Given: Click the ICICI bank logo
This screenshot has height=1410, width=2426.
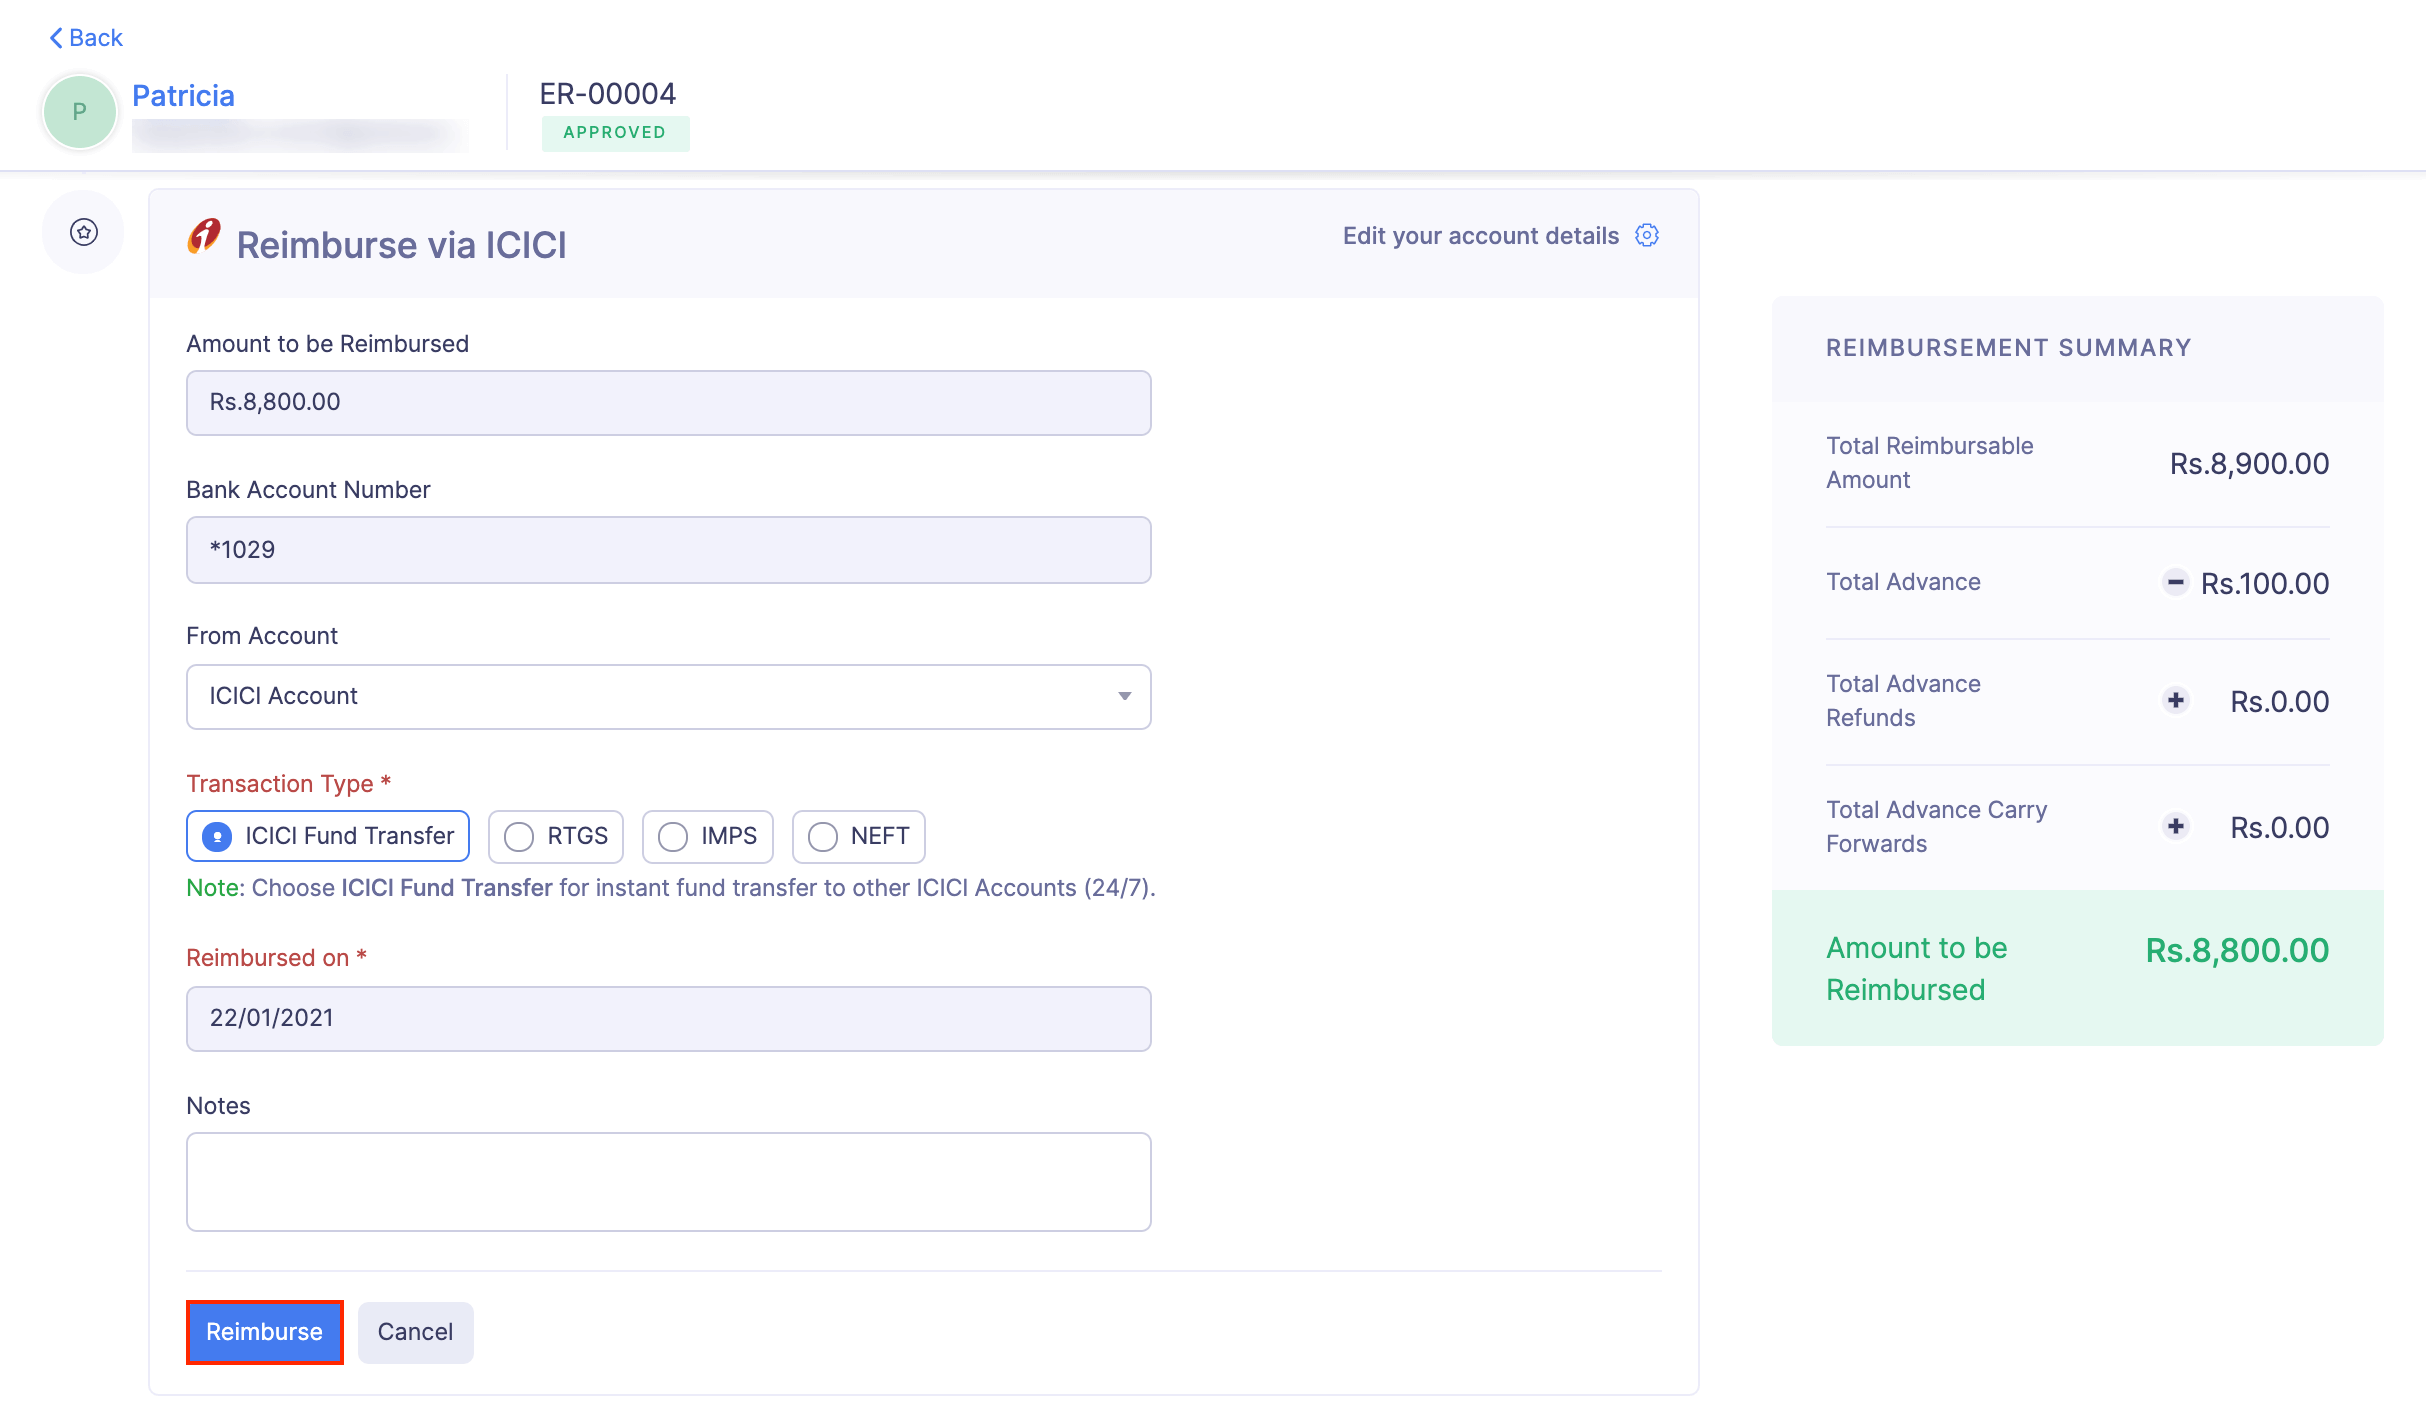Looking at the screenshot, I should (203, 239).
